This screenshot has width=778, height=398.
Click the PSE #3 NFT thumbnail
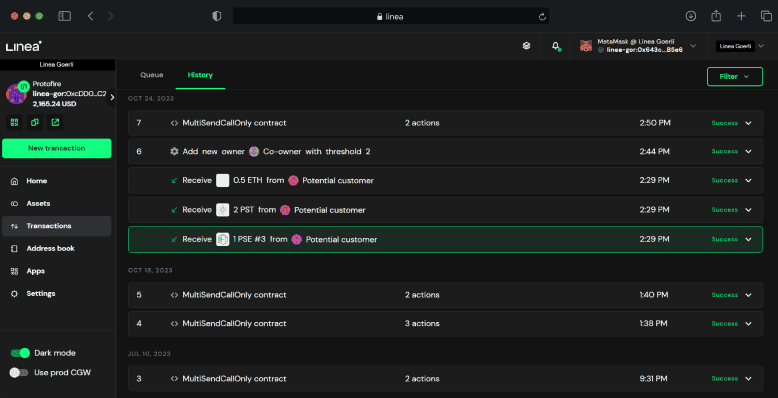coord(223,239)
